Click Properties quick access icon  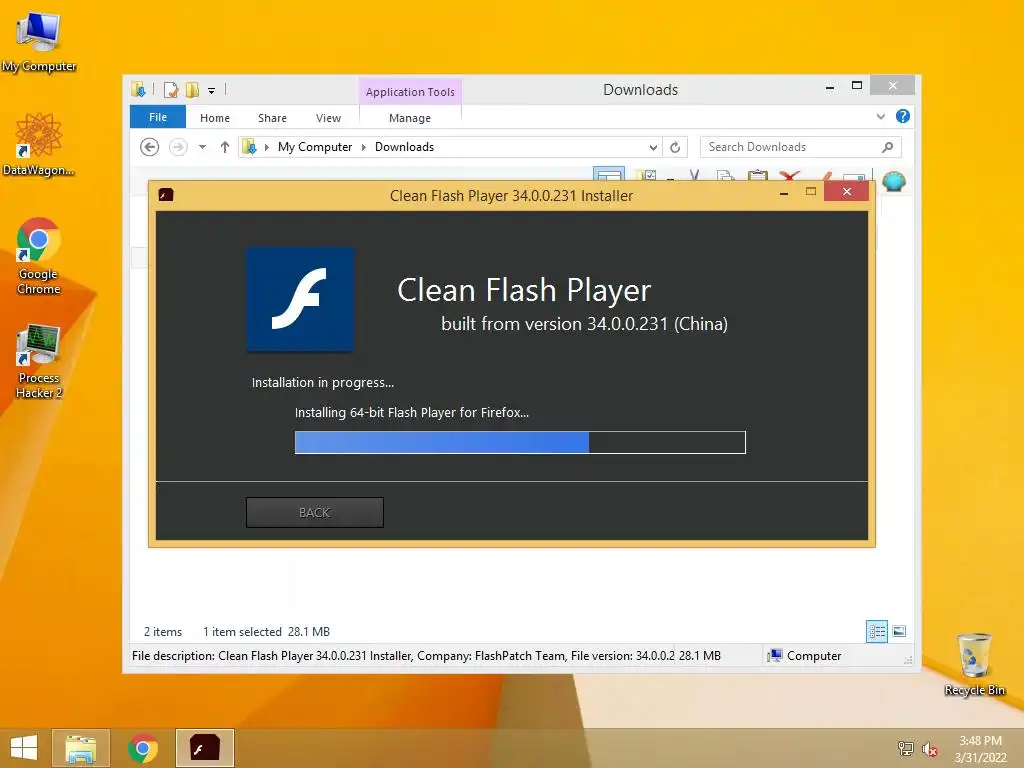(x=171, y=89)
